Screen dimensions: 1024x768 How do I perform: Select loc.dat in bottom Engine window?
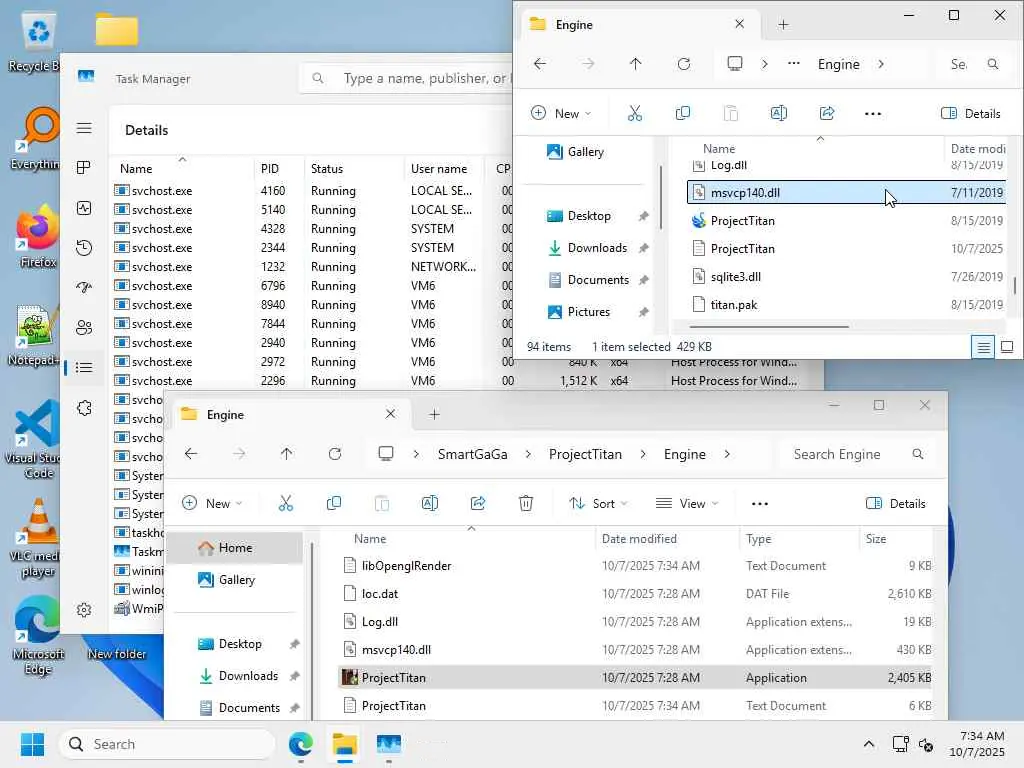(x=635, y=594)
